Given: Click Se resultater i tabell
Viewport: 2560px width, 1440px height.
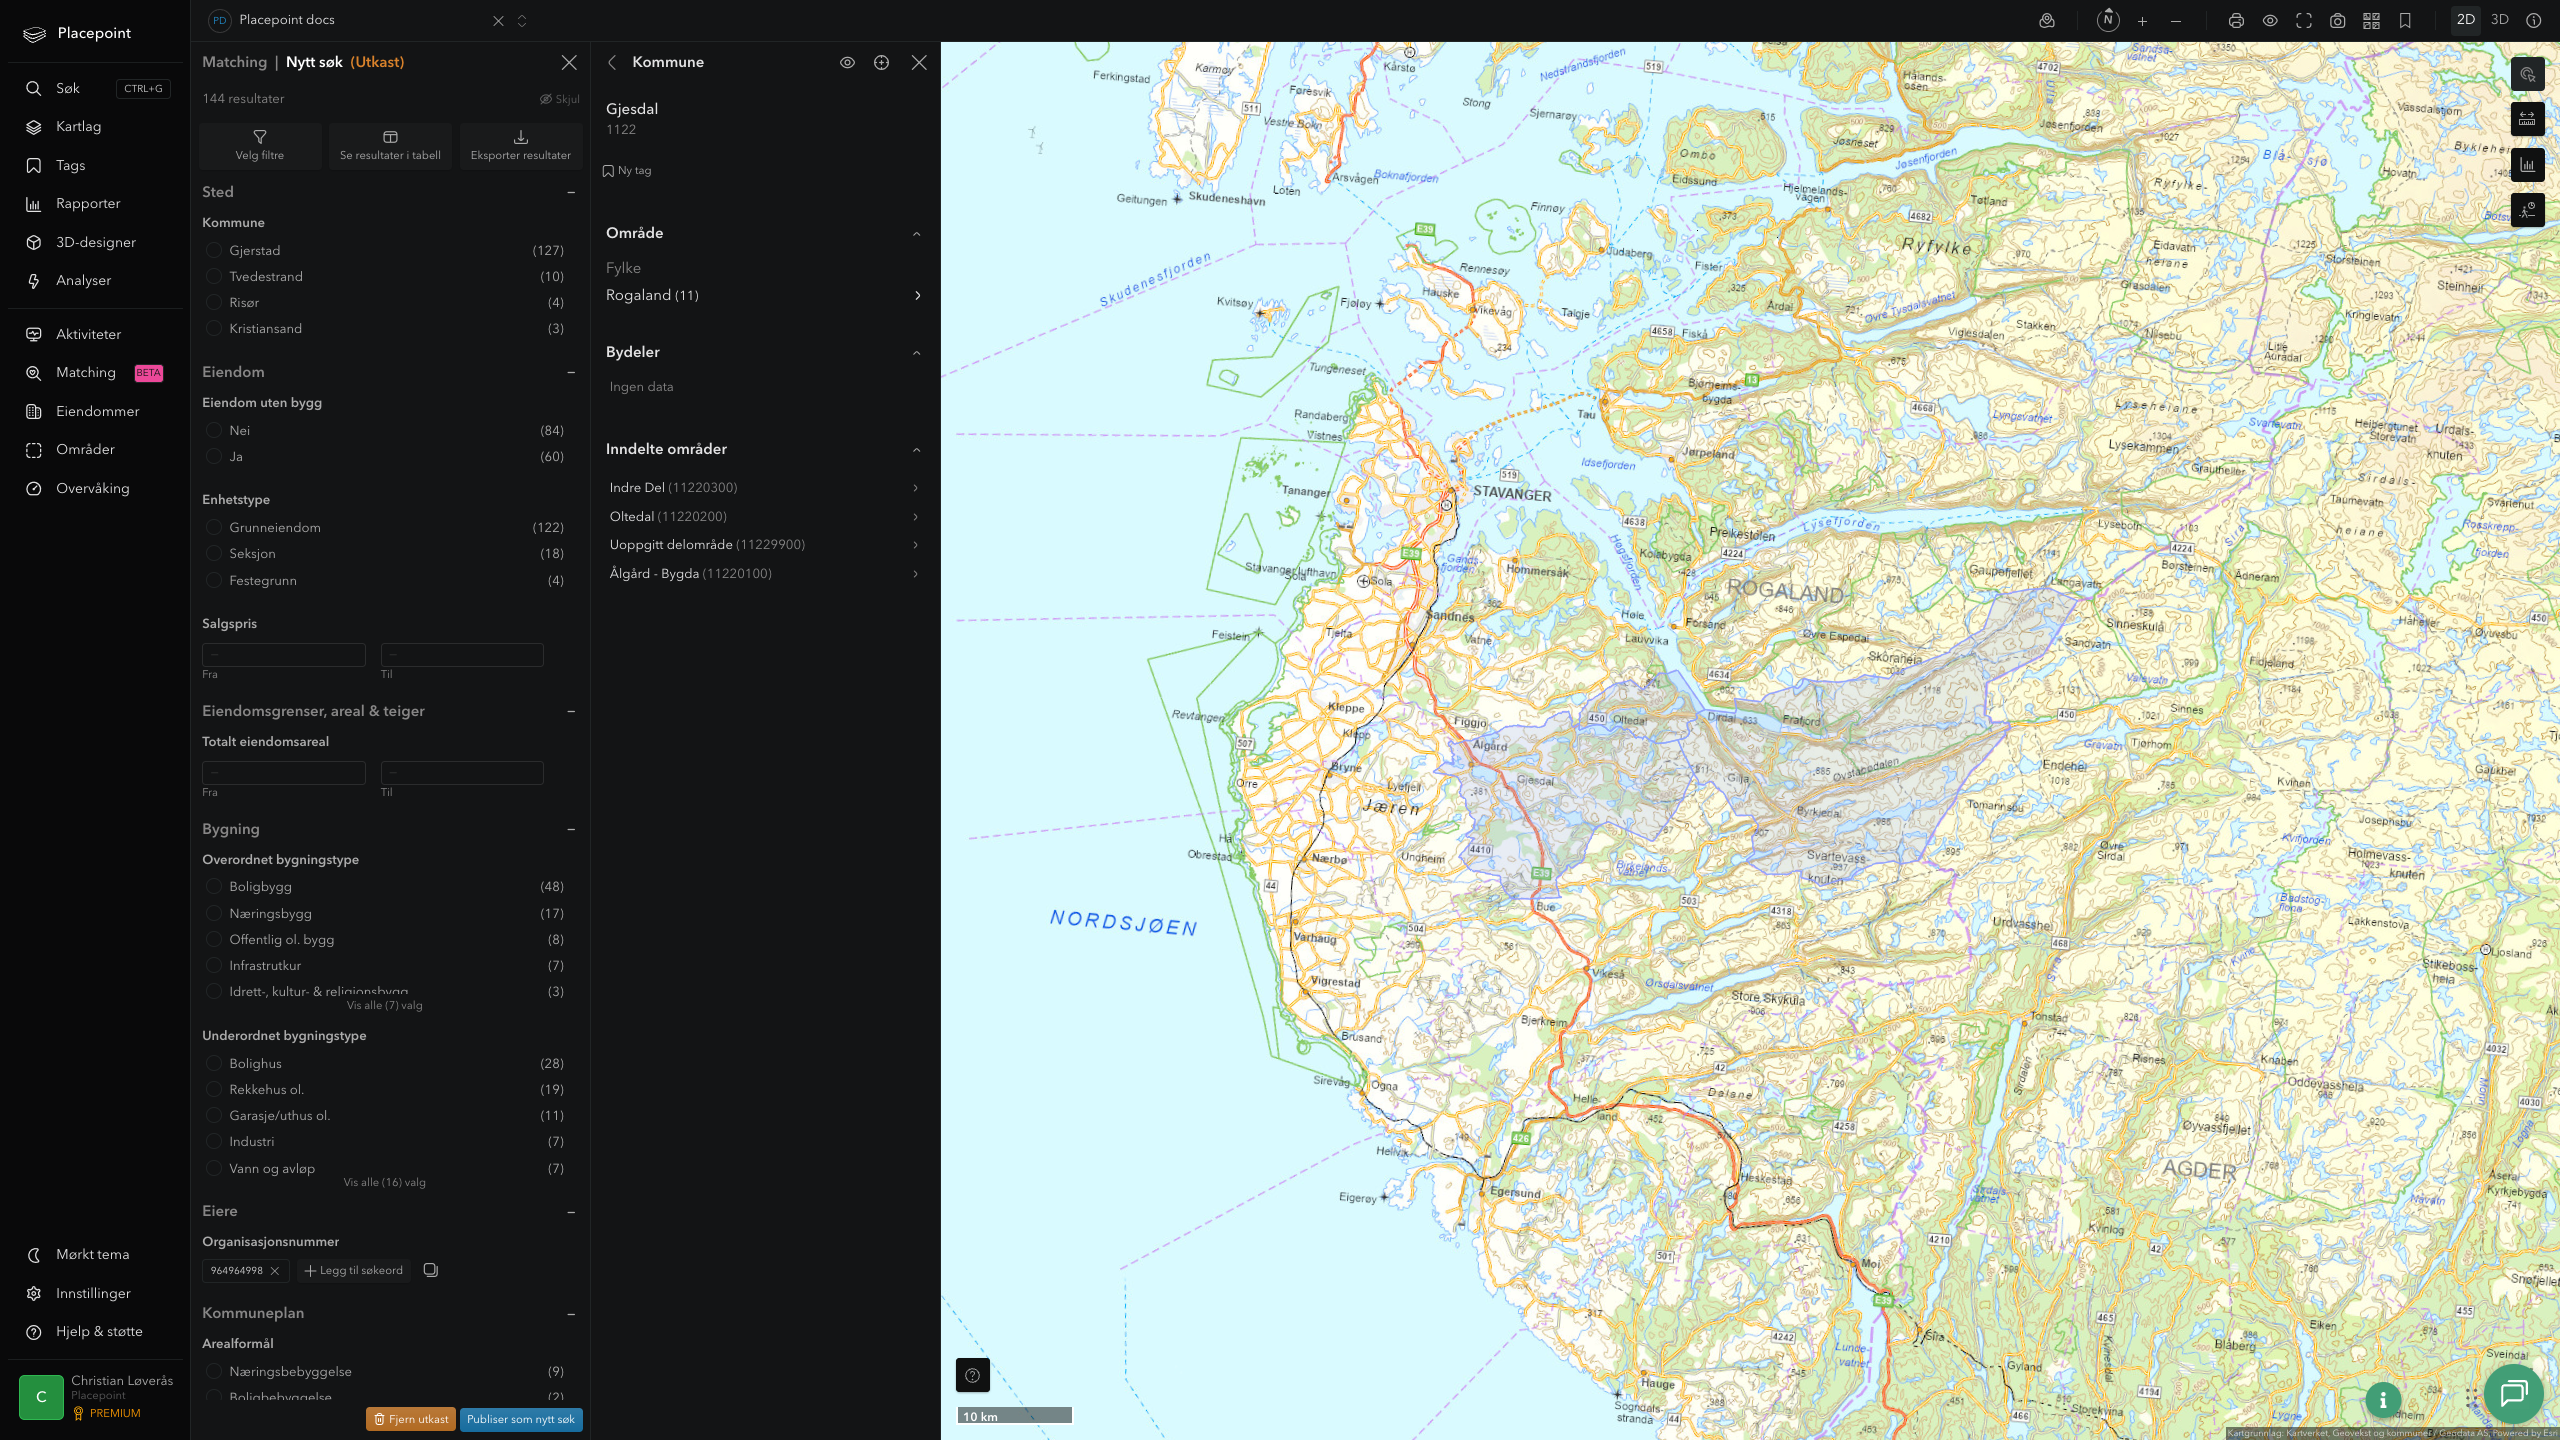Looking at the screenshot, I should click(390, 145).
